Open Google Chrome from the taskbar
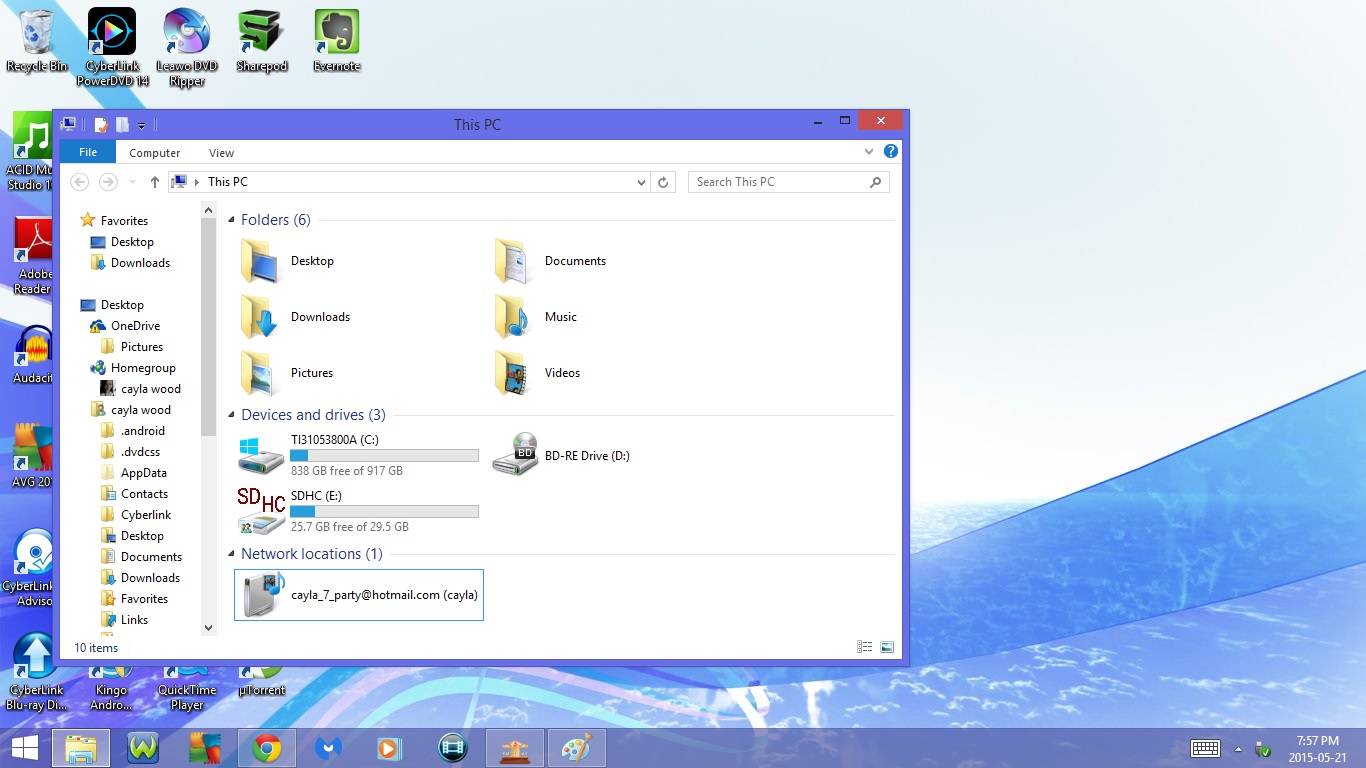This screenshot has height=768, width=1366. point(266,748)
